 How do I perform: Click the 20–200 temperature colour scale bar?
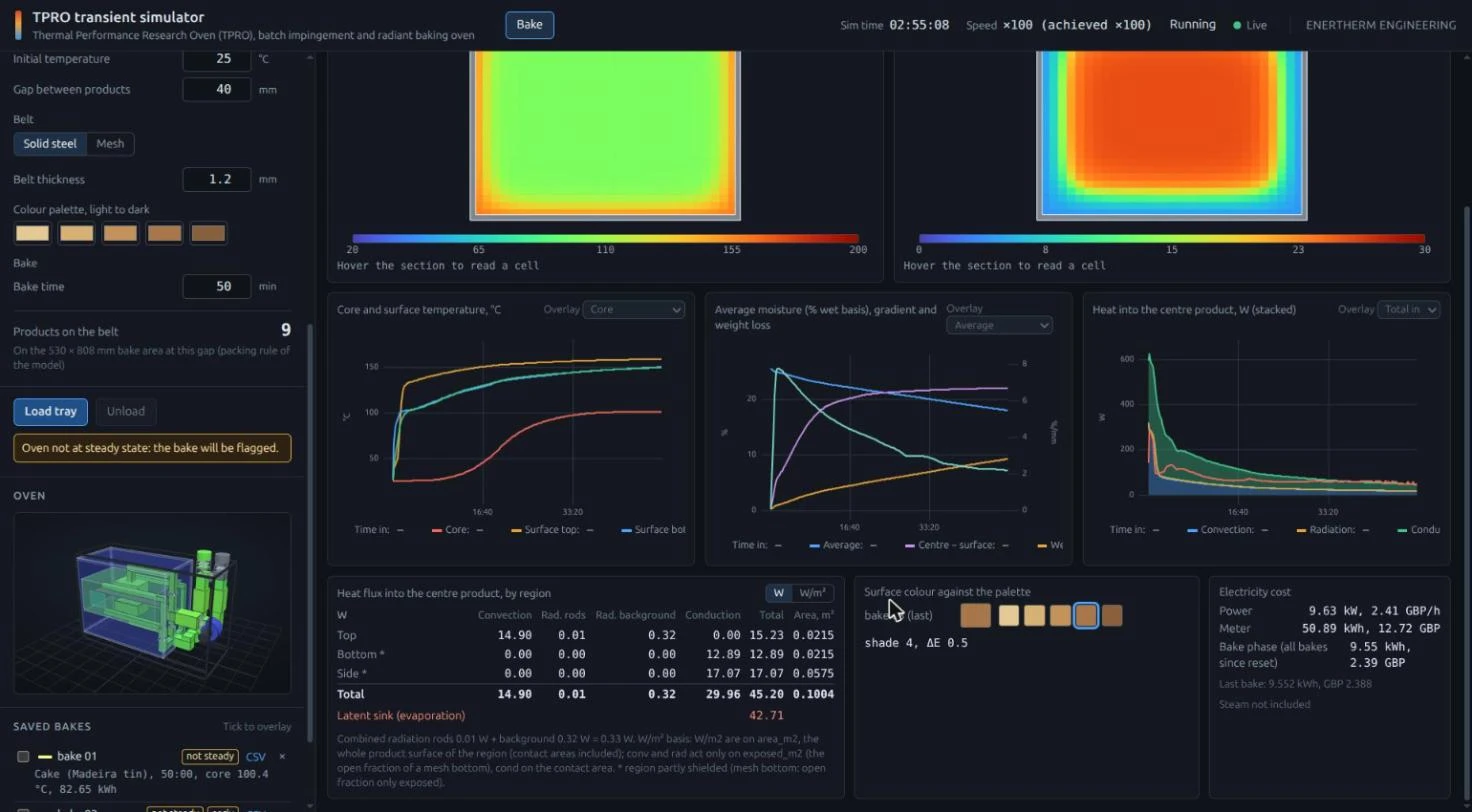605,238
